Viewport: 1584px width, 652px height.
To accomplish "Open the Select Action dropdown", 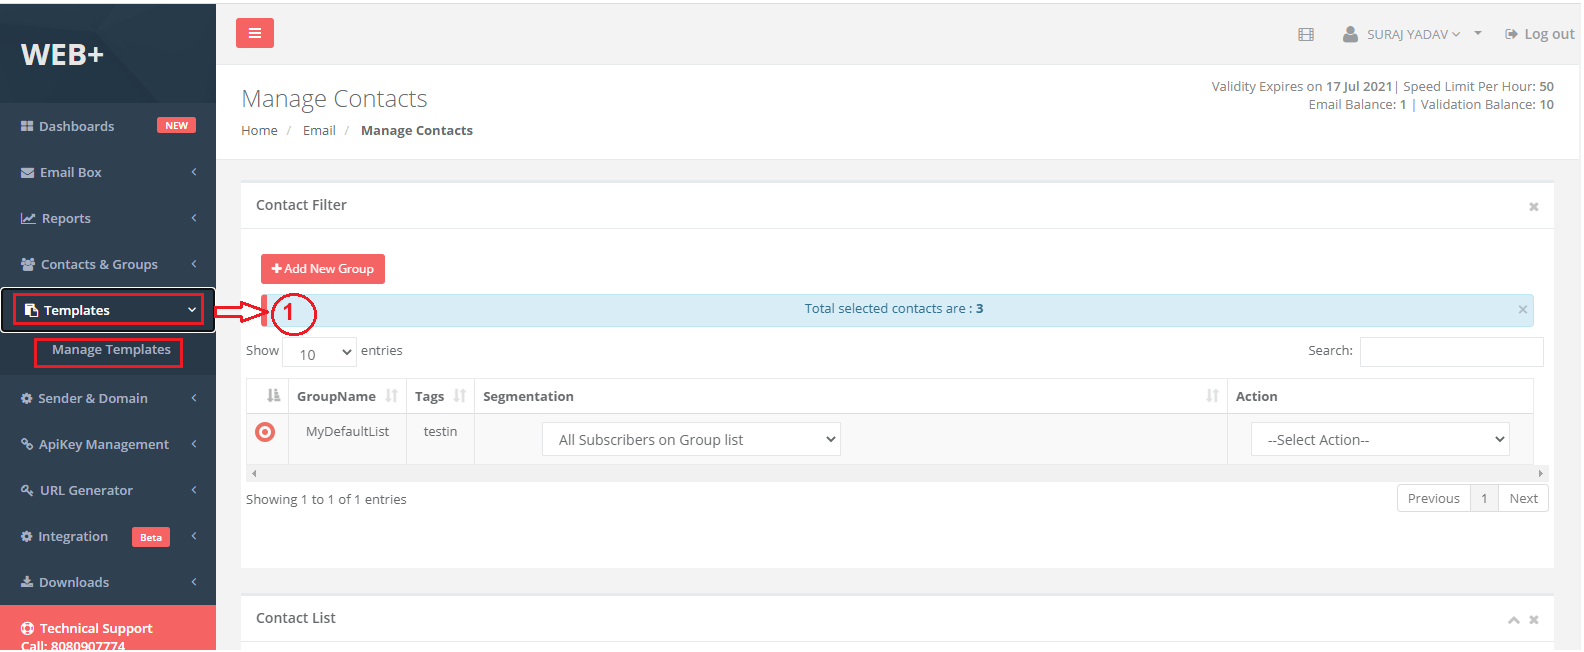I will [x=1379, y=440].
